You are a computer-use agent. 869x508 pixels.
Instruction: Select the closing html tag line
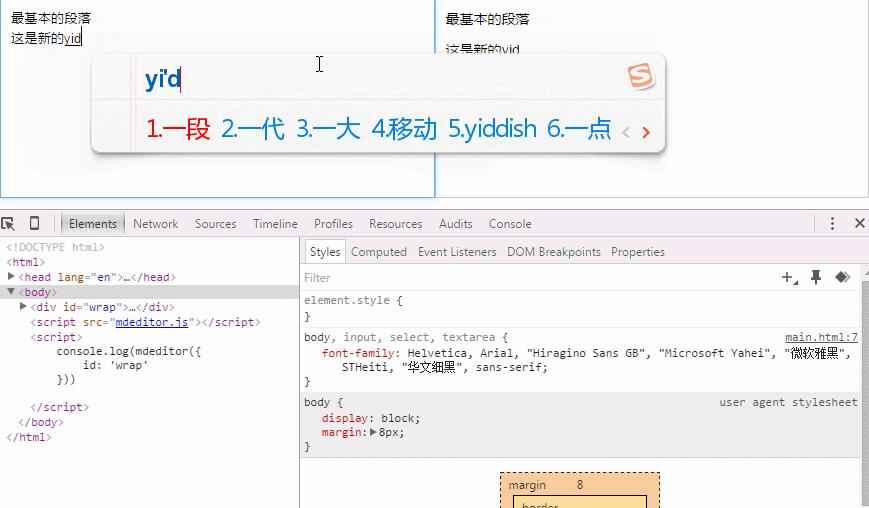[29, 437]
